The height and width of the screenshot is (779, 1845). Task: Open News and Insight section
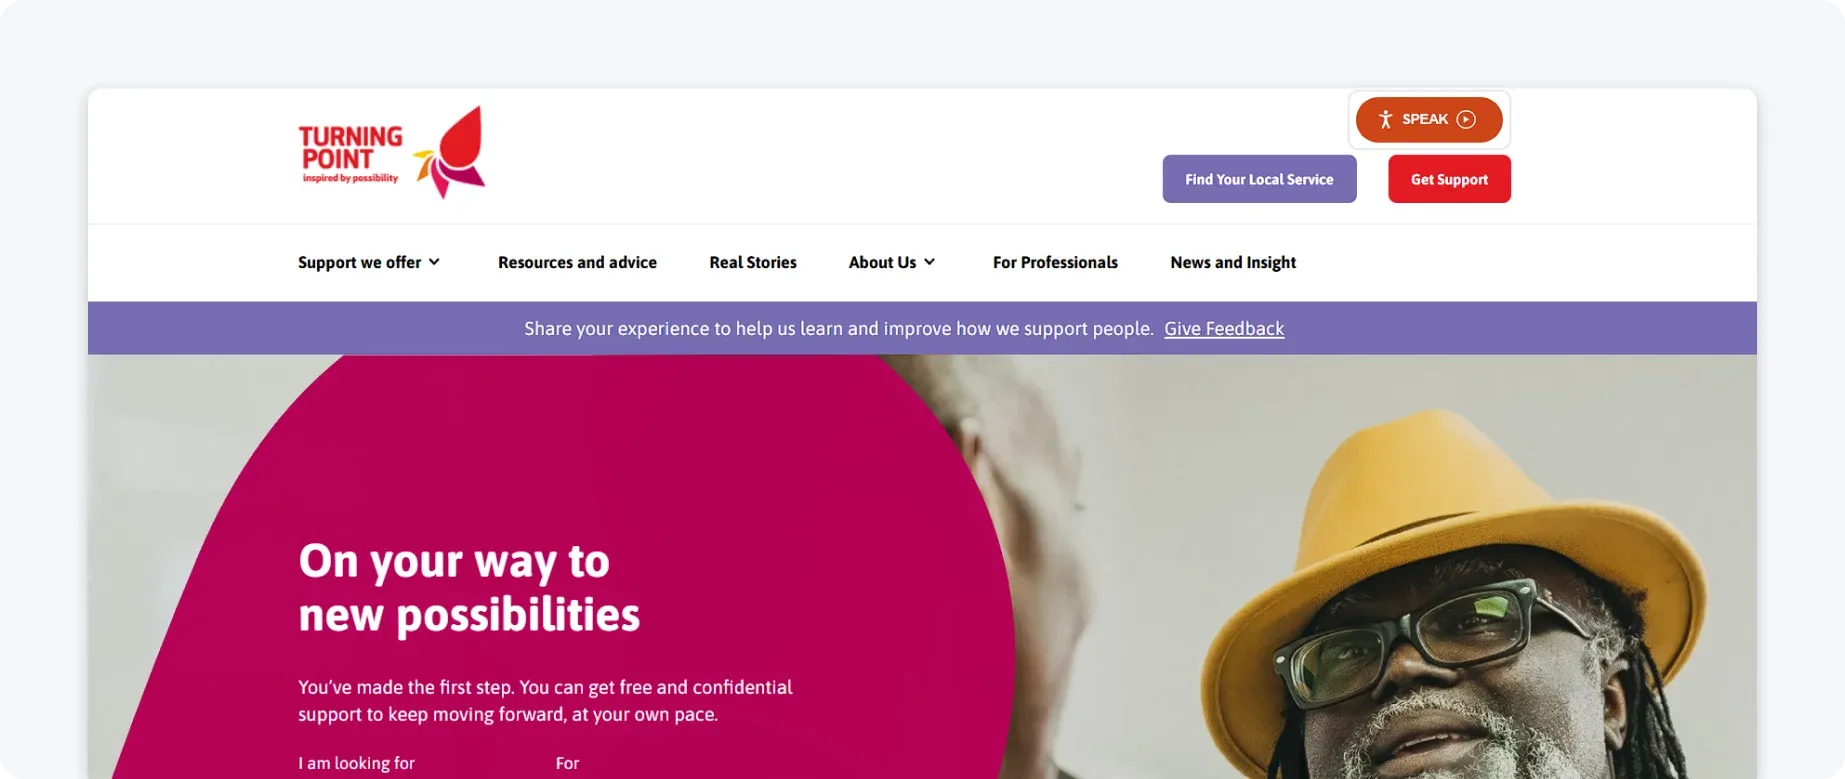point(1233,262)
